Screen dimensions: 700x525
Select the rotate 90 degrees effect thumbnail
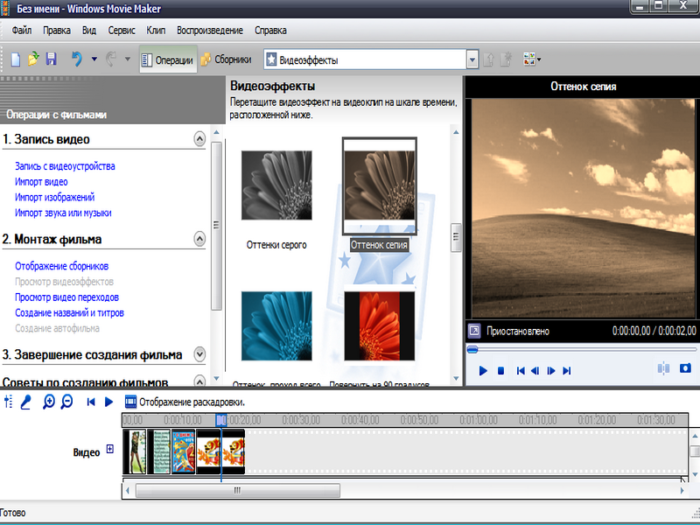pos(379,326)
